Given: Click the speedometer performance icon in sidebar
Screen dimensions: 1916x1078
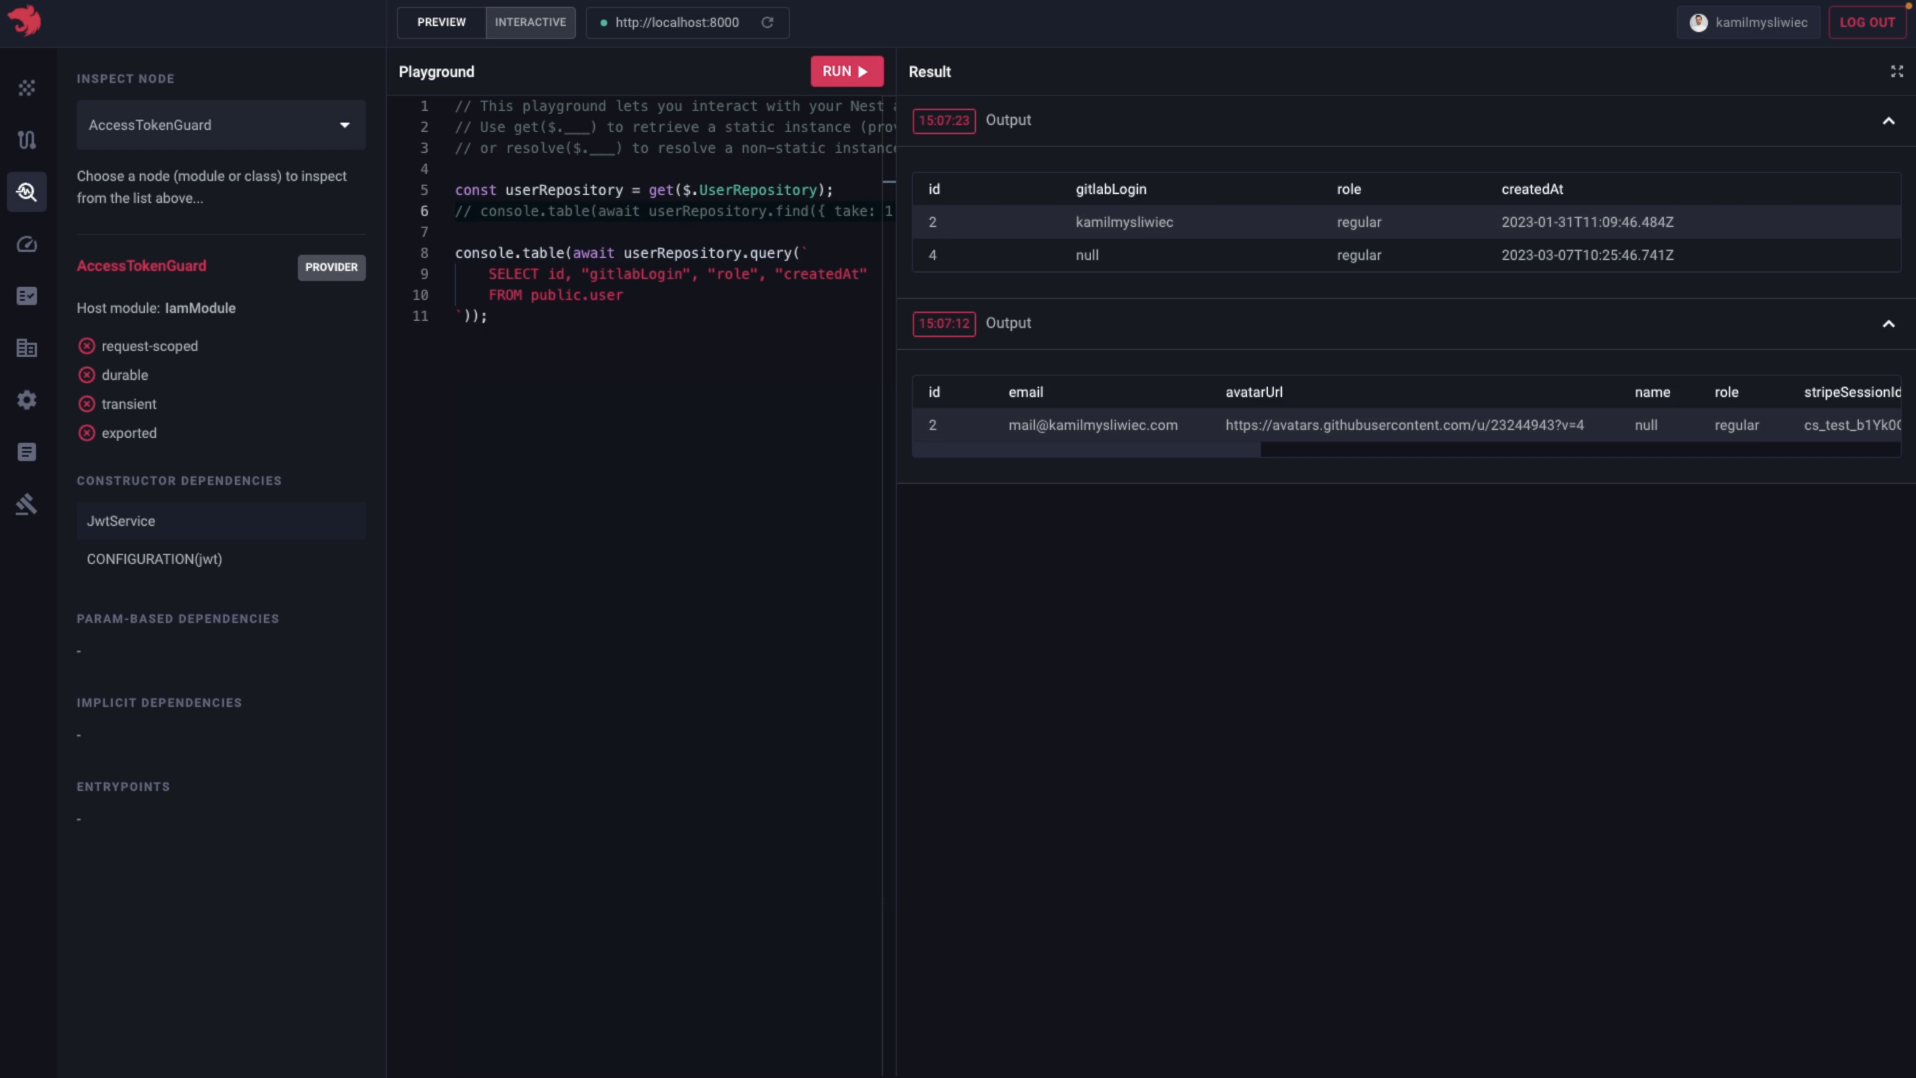Looking at the screenshot, I should [27, 244].
